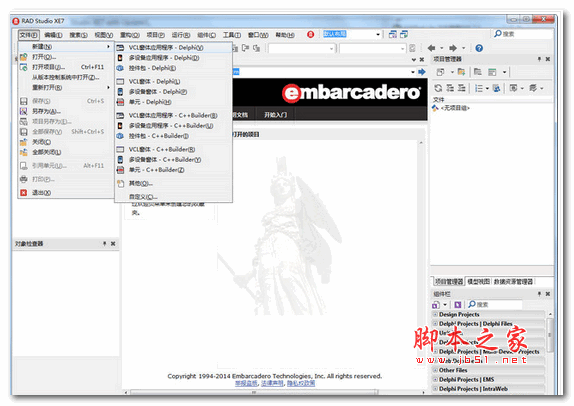The width and height of the screenshot is (574, 406).
Task: Click the red Embarcadero toolbar icon
Action: point(310,34)
